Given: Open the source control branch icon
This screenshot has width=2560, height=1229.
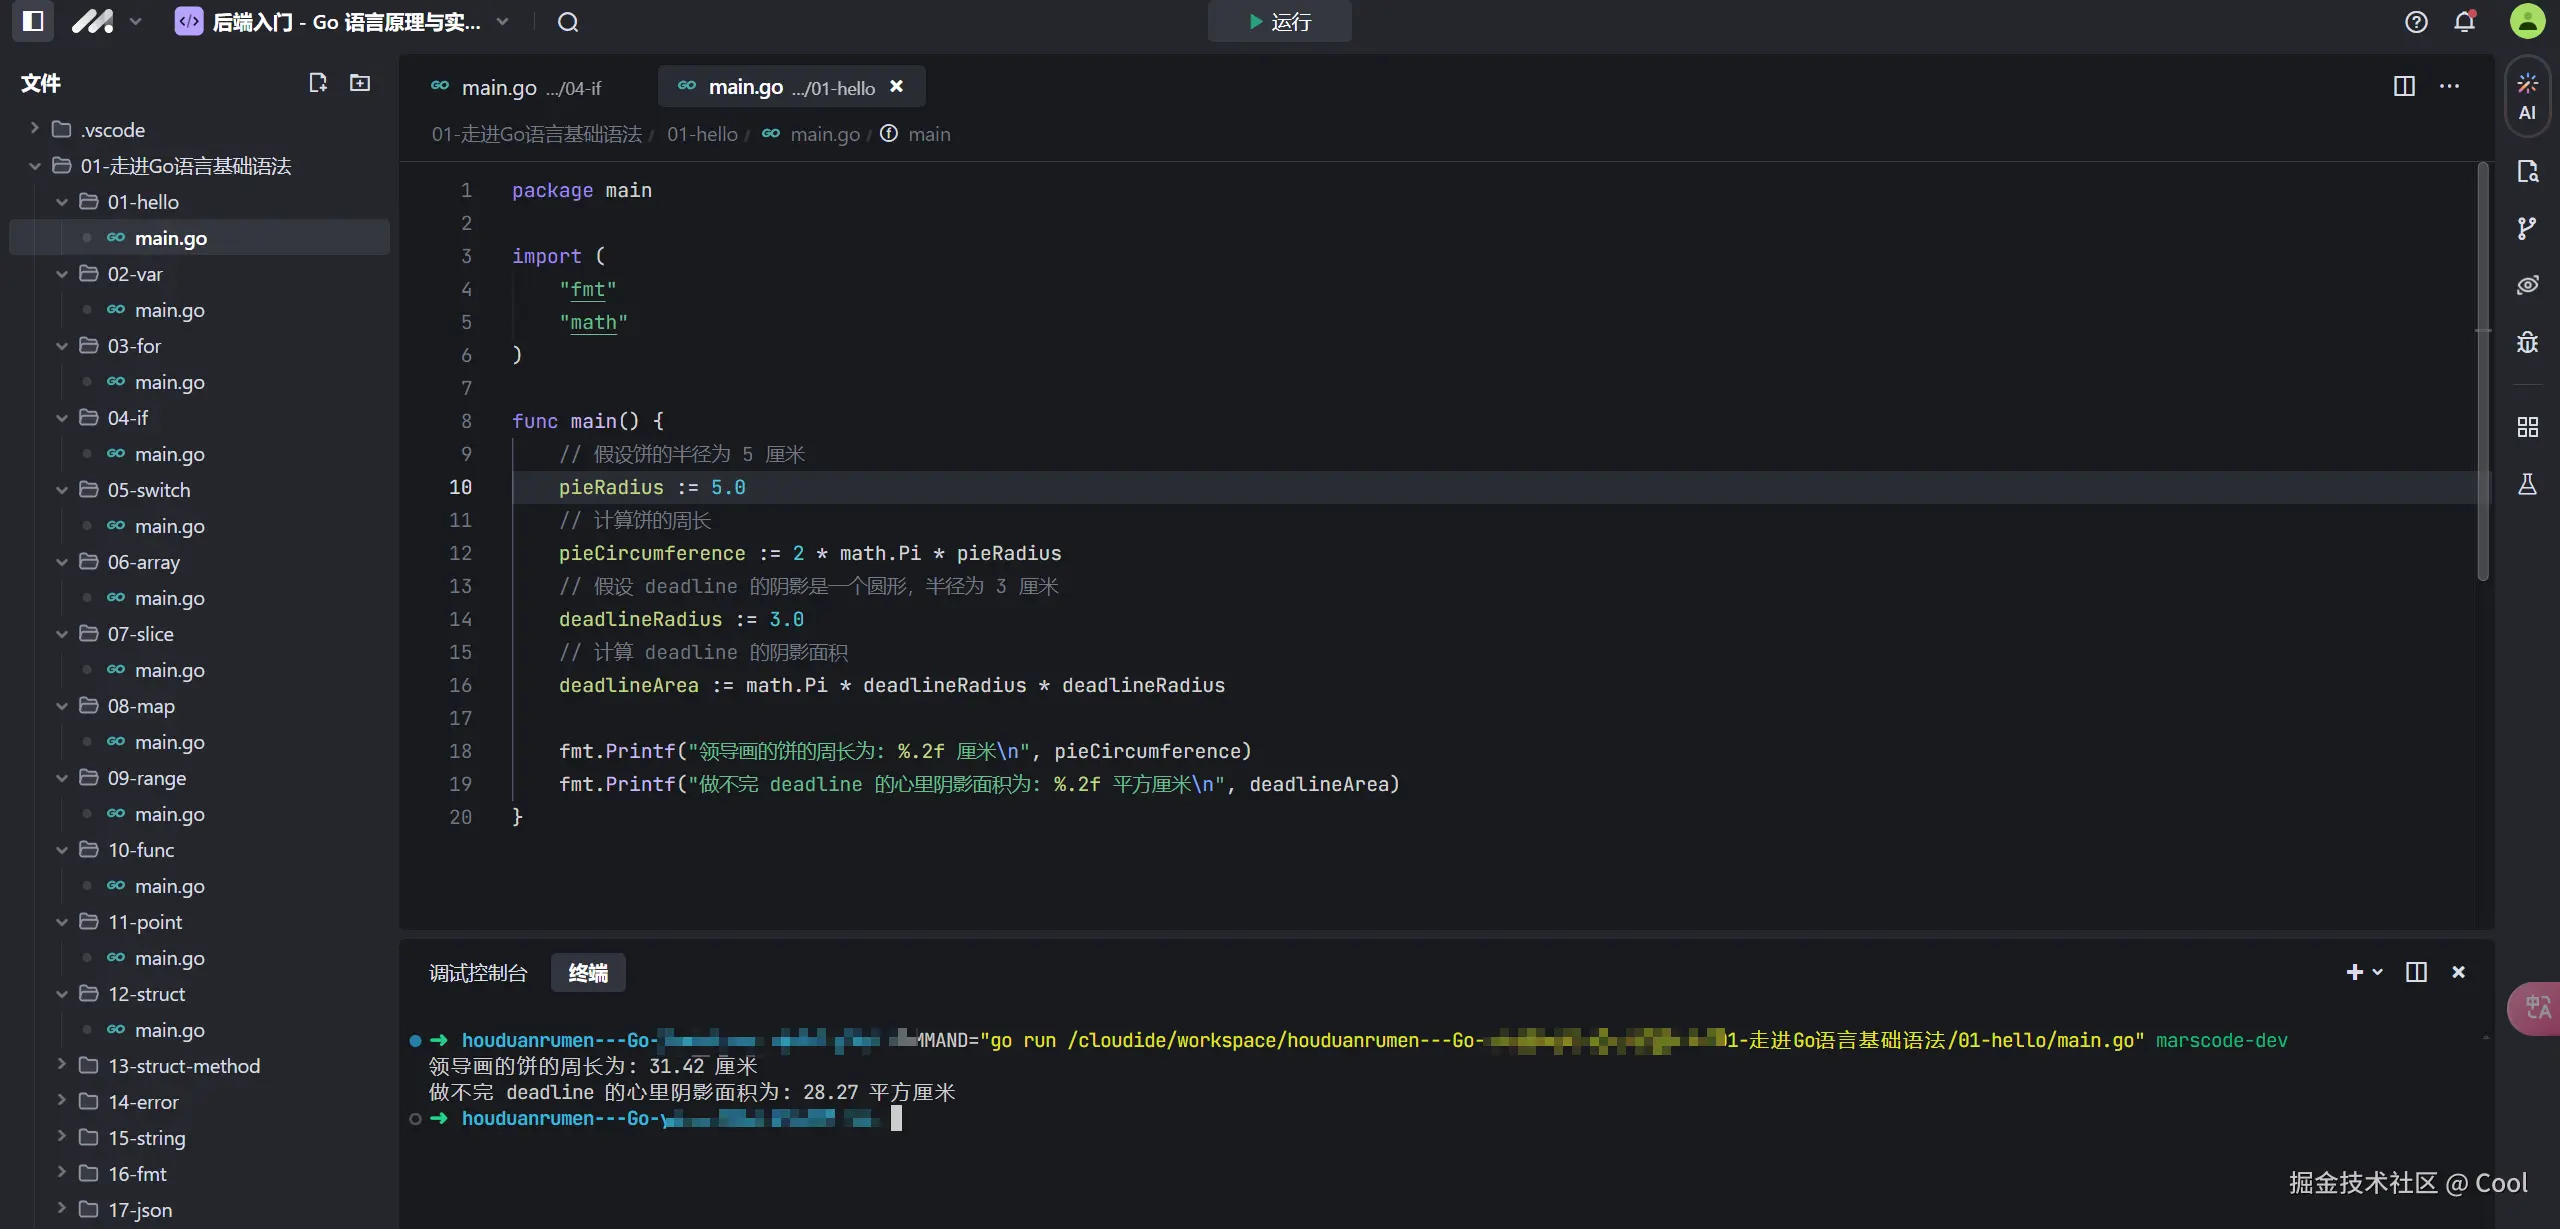Looking at the screenshot, I should pyautogui.click(x=2527, y=228).
